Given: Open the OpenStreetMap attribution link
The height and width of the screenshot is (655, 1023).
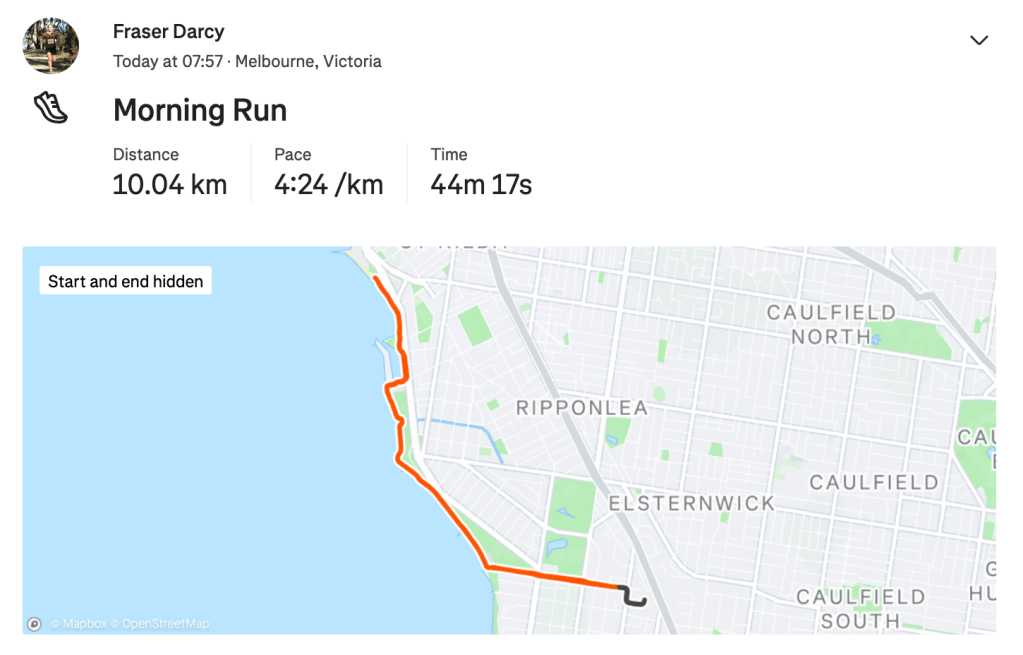Looking at the screenshot, I should (x=164, y=624).
